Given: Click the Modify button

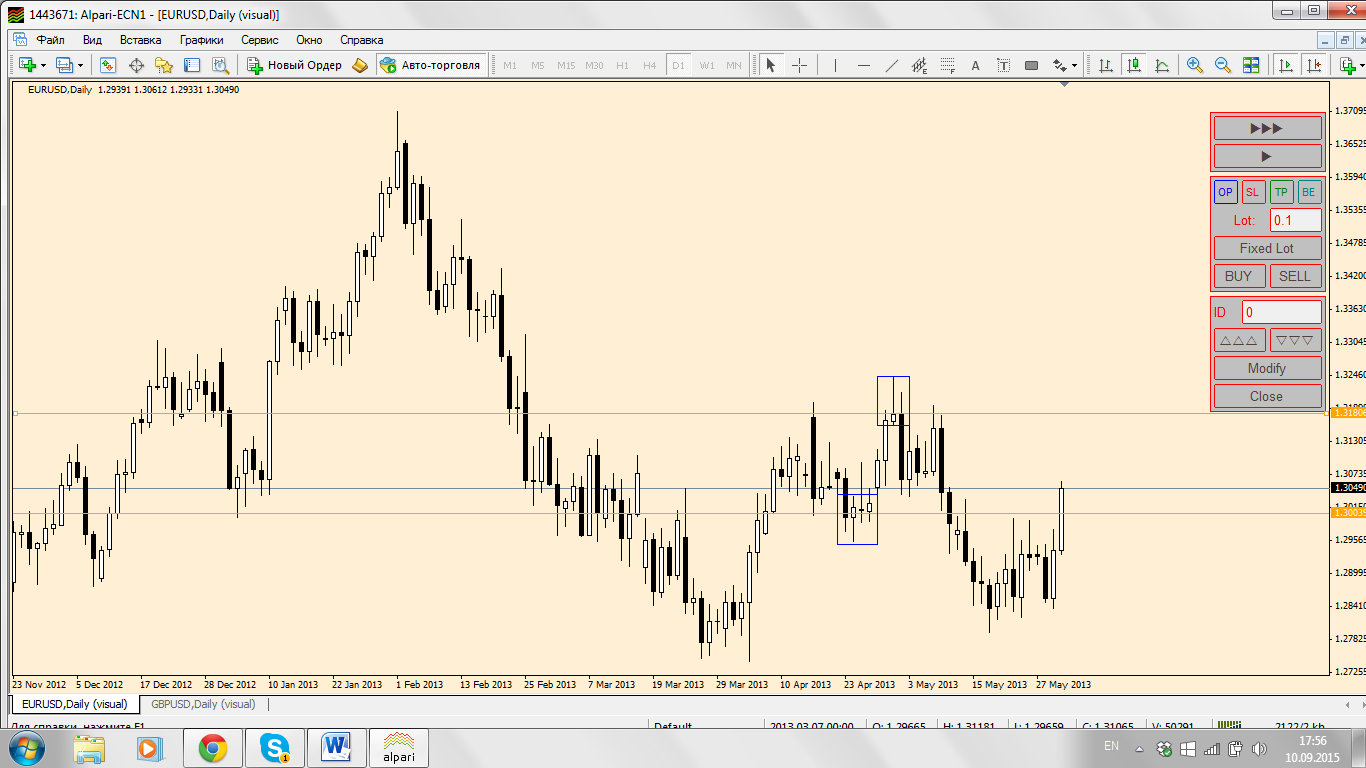Looking at the screenshot, I should point(1267,368).
